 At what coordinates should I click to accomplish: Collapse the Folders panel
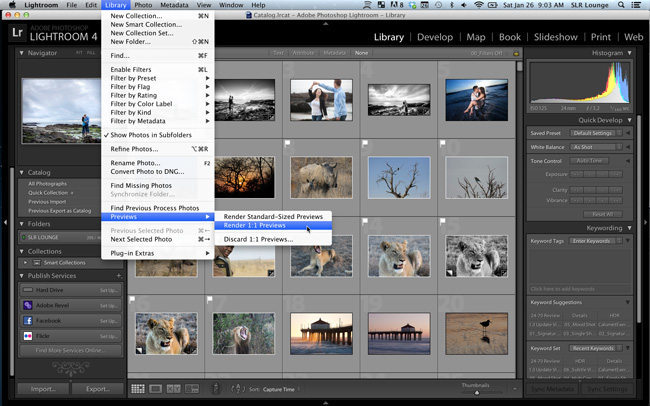click(22, 224)
